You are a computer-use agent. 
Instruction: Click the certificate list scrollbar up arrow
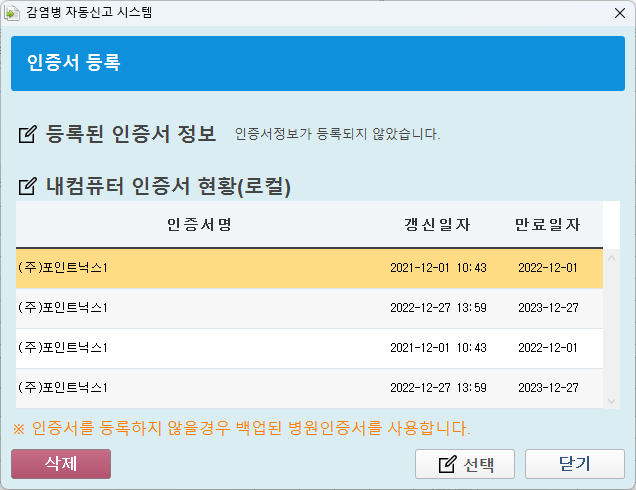point(612,258)
